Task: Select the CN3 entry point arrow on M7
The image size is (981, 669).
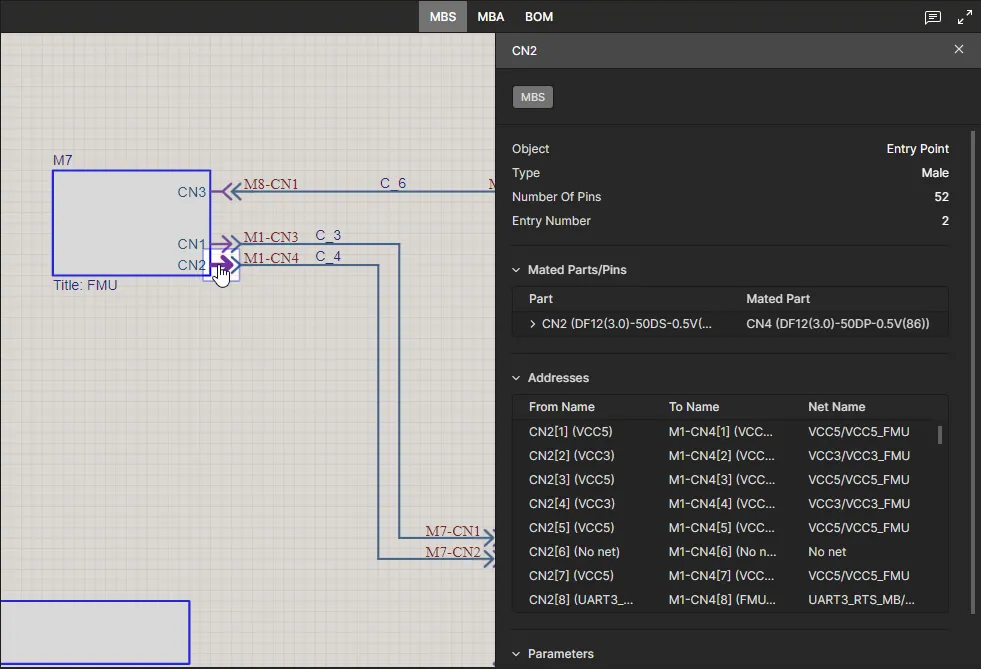Action: click(226, 191)
